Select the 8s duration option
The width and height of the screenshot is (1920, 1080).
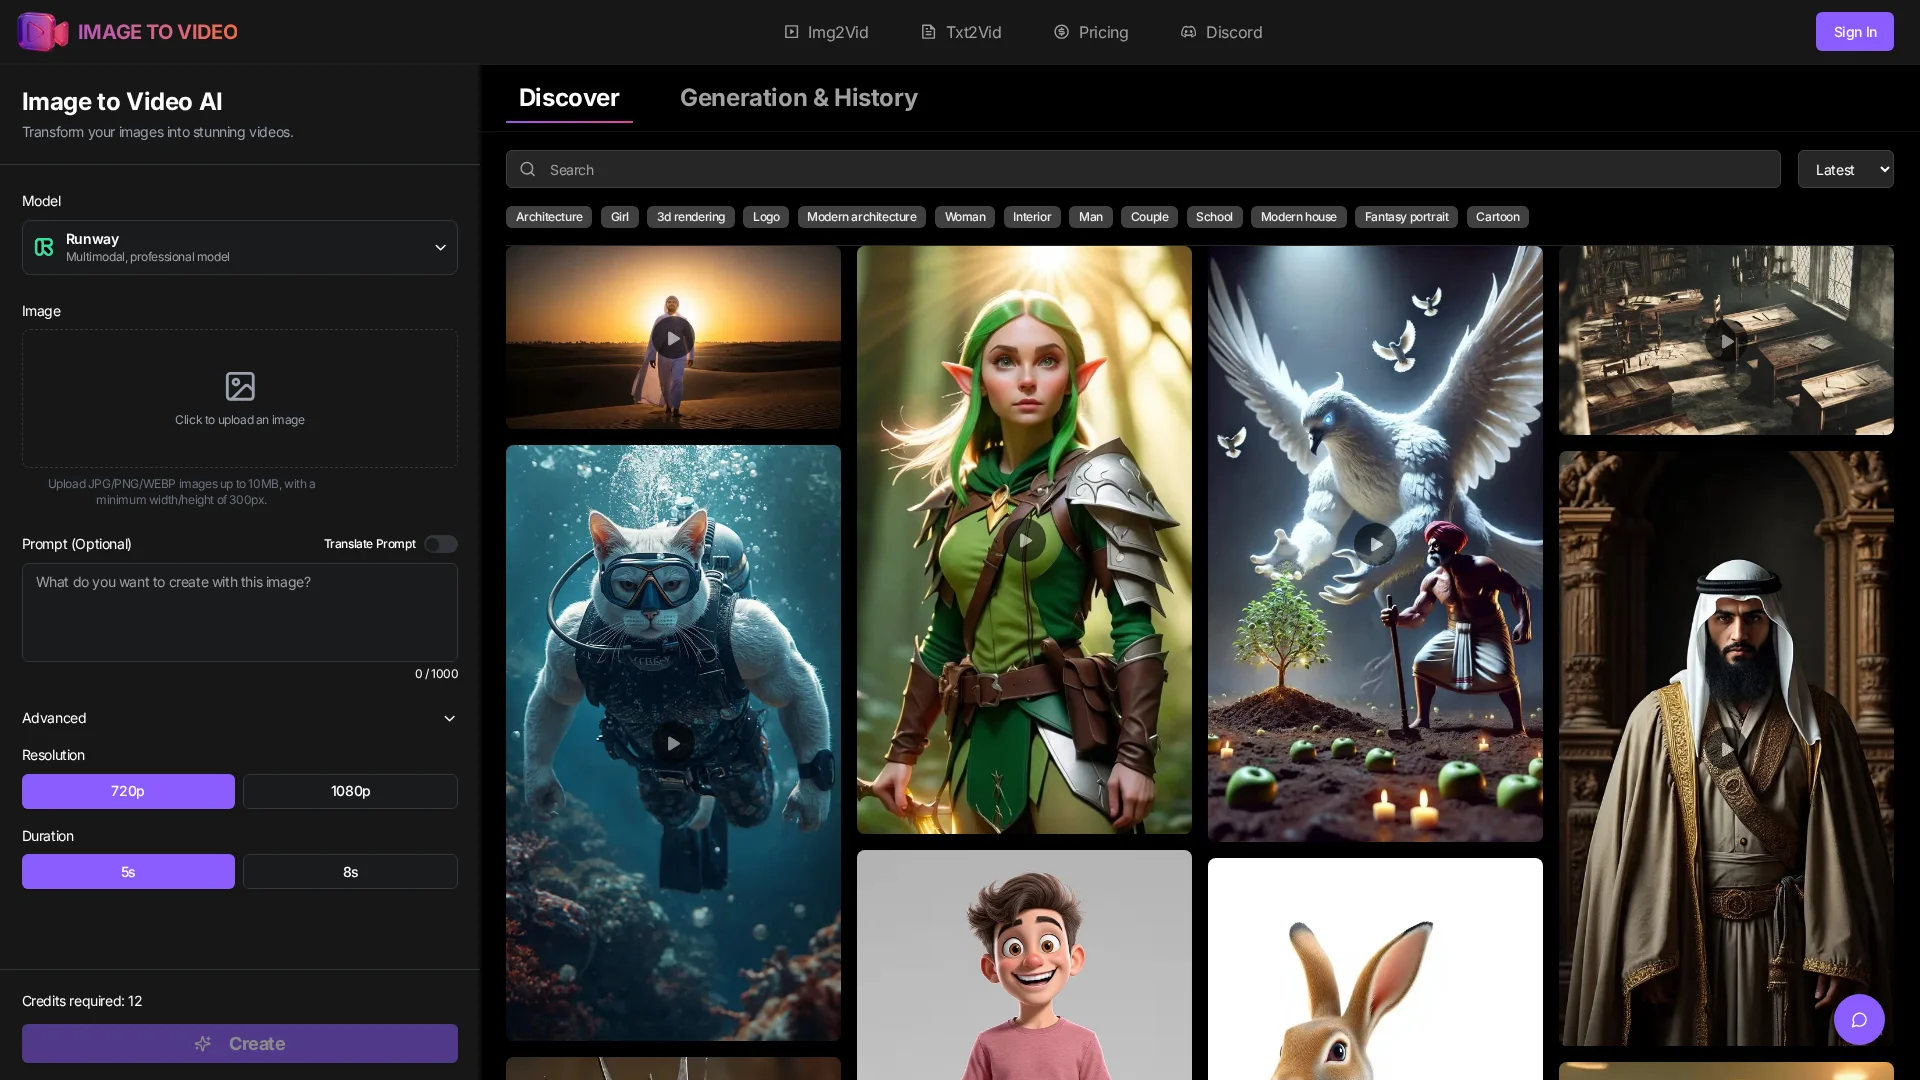[x=350, y=872]
